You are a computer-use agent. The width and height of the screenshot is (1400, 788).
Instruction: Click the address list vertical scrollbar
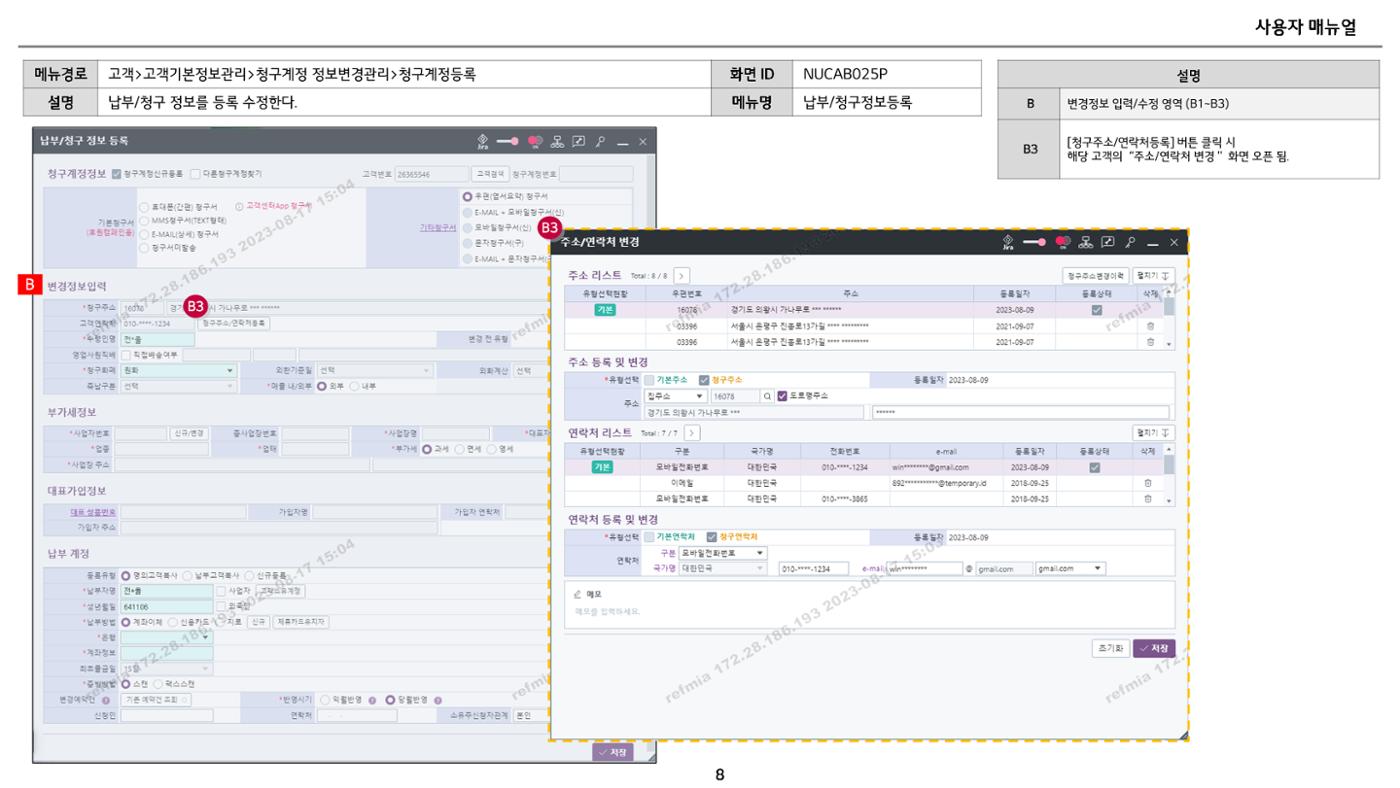click(1168, 318)
